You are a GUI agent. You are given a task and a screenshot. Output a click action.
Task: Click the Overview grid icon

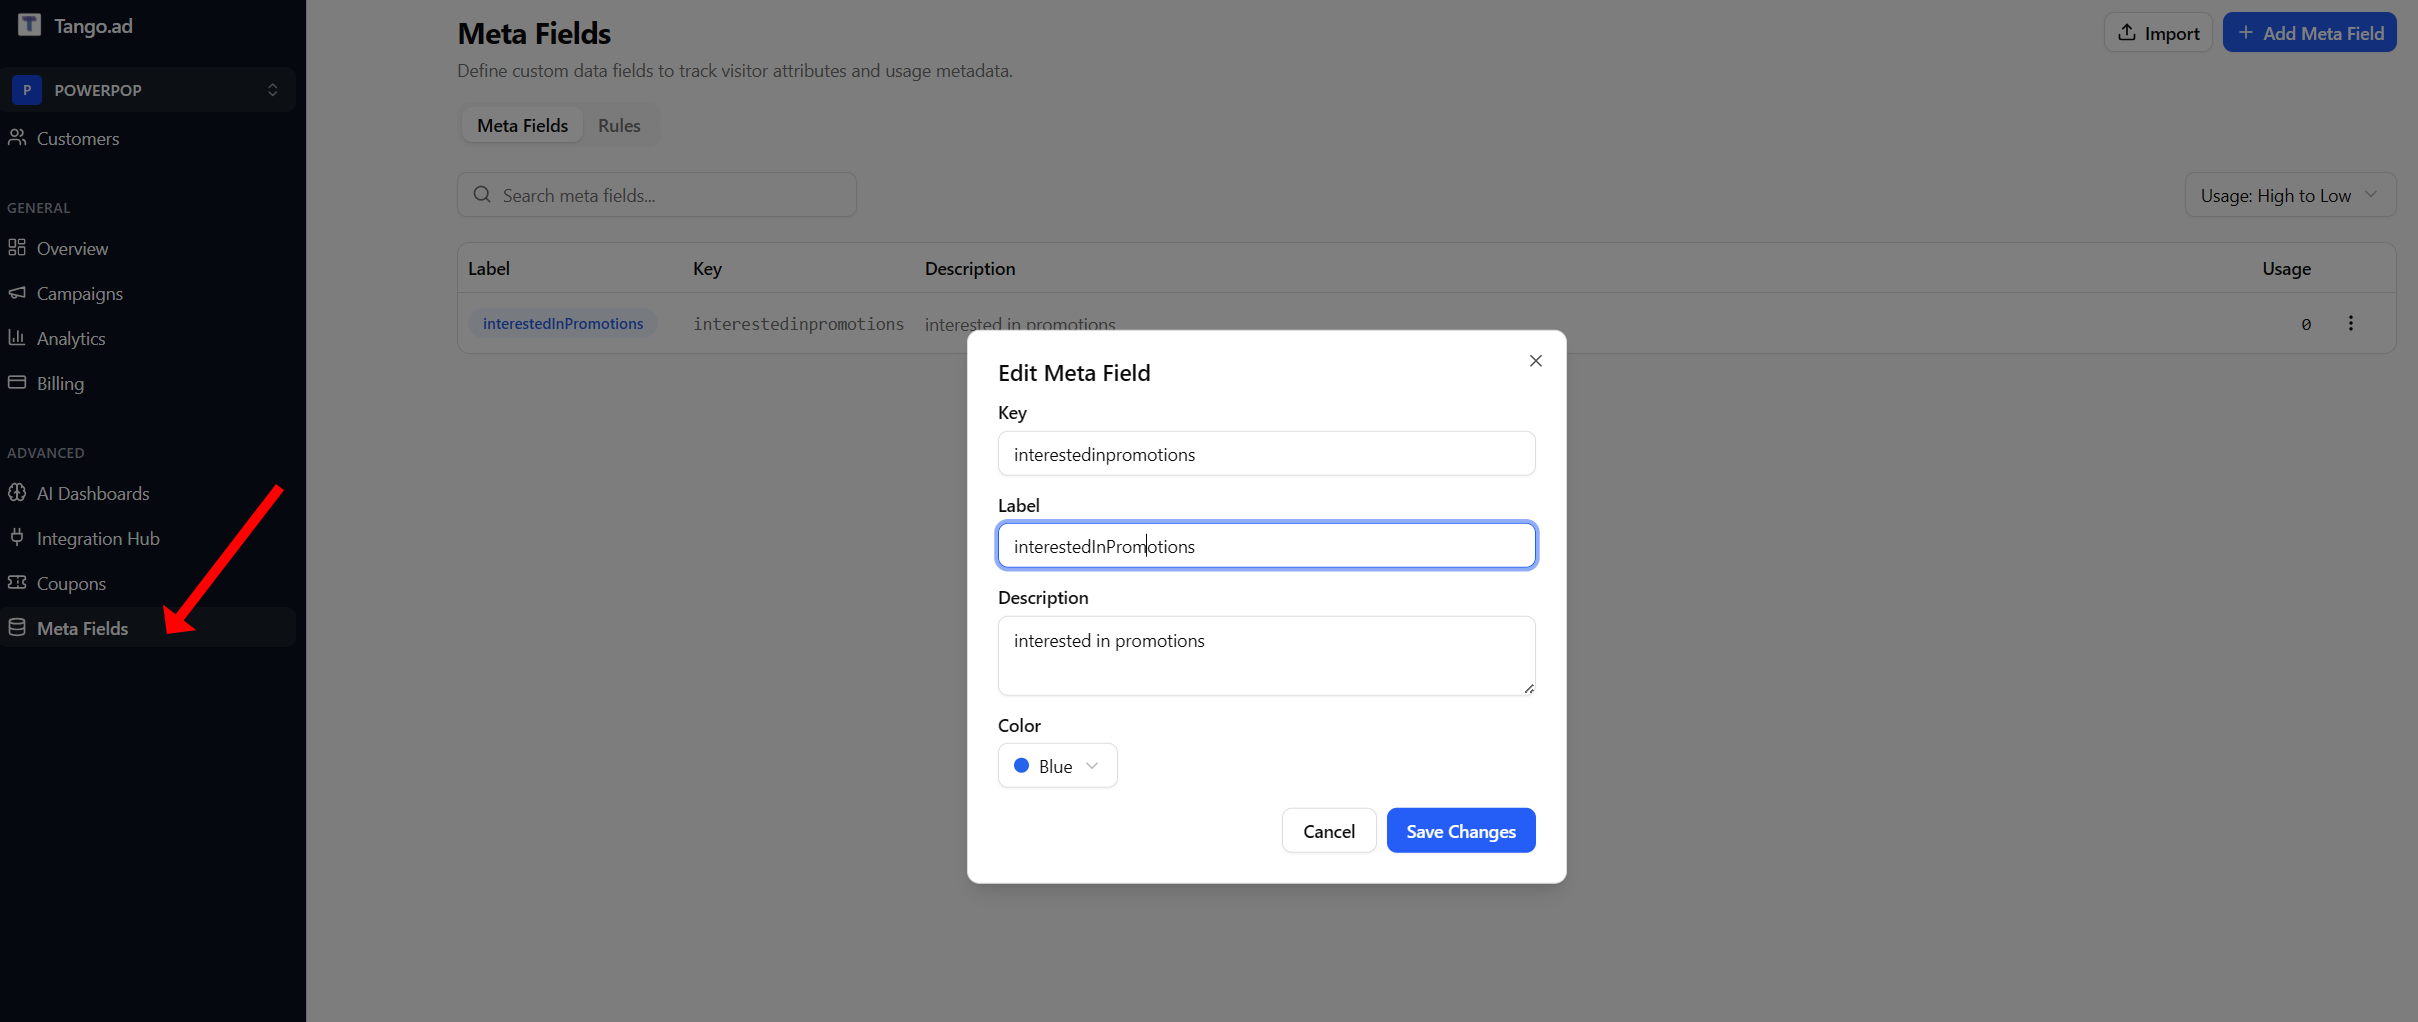point(17,247)
